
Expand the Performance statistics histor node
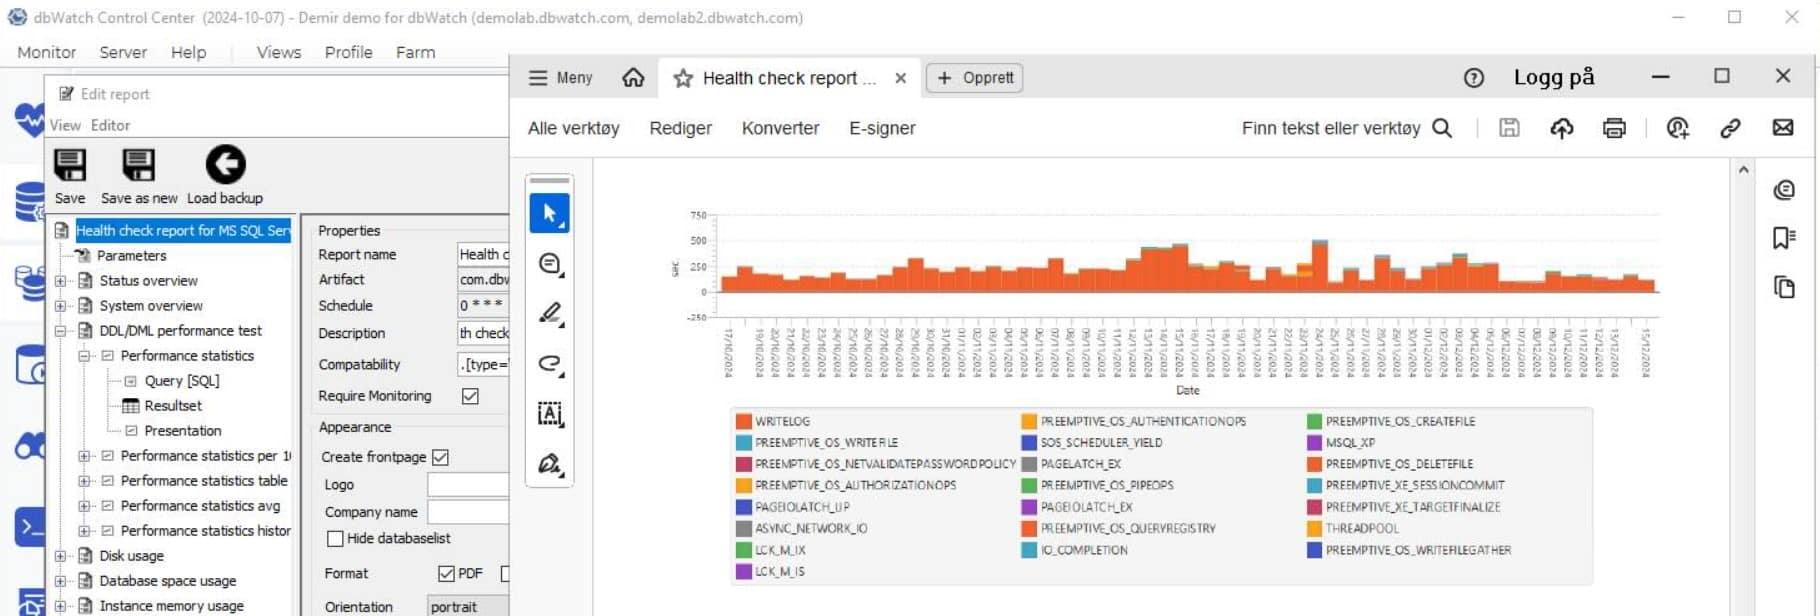85,531
